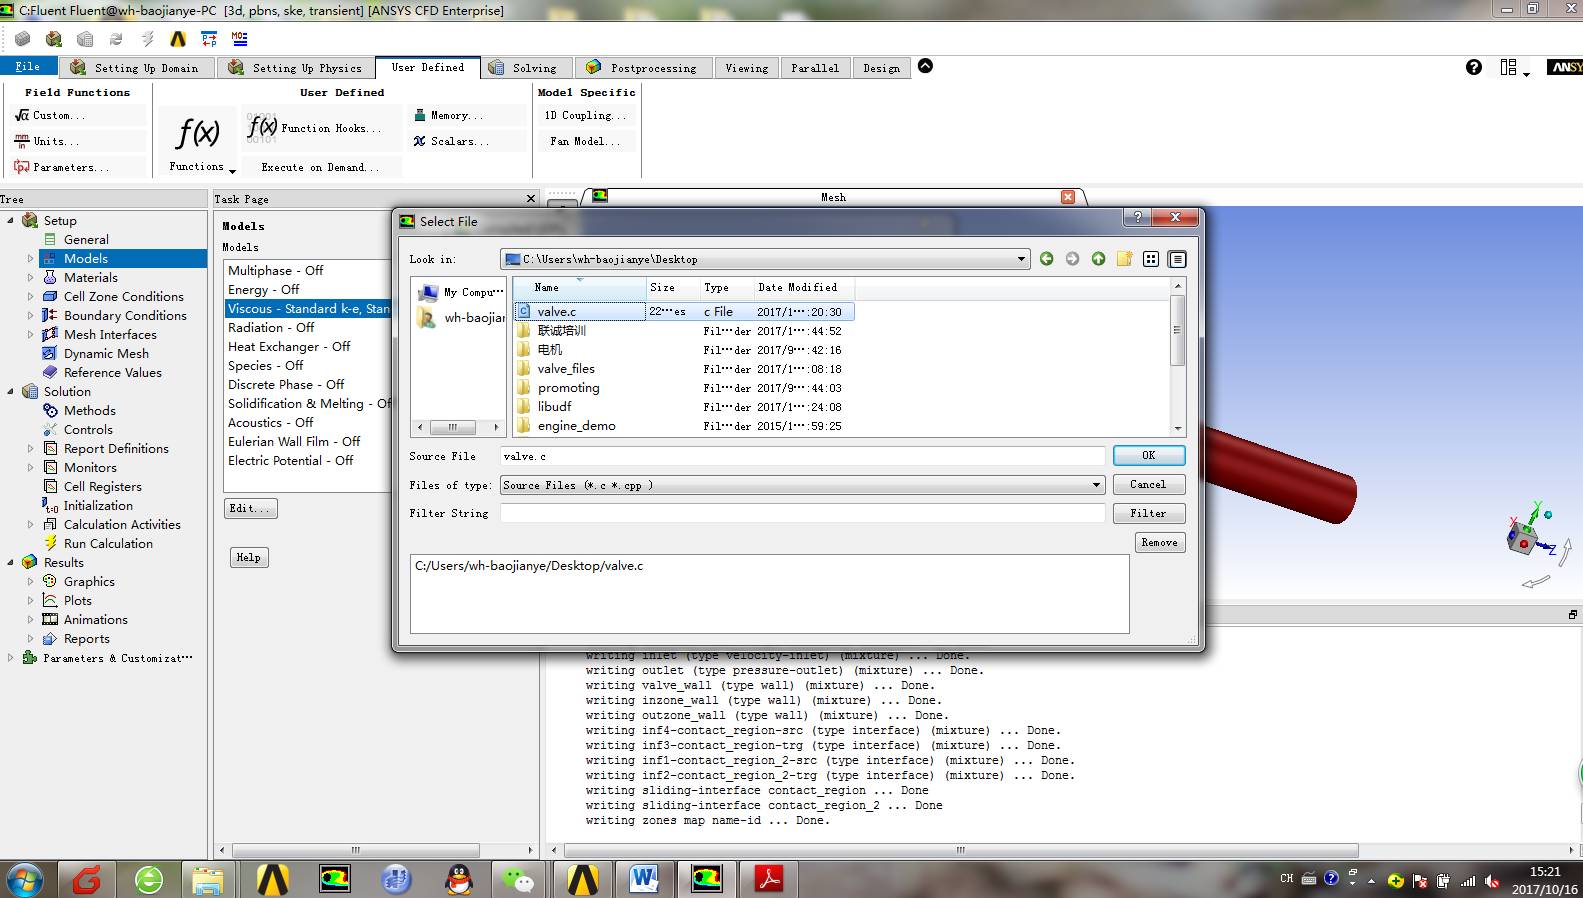Open the Units settings
This screenshot has height=898, width=1583.
48,142
